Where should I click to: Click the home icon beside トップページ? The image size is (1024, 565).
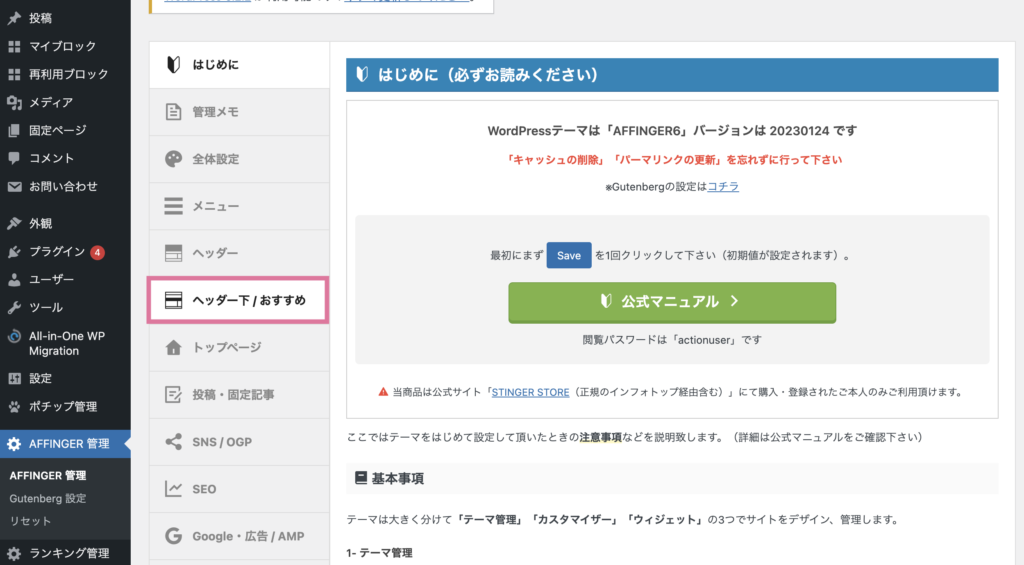(173, 347)
